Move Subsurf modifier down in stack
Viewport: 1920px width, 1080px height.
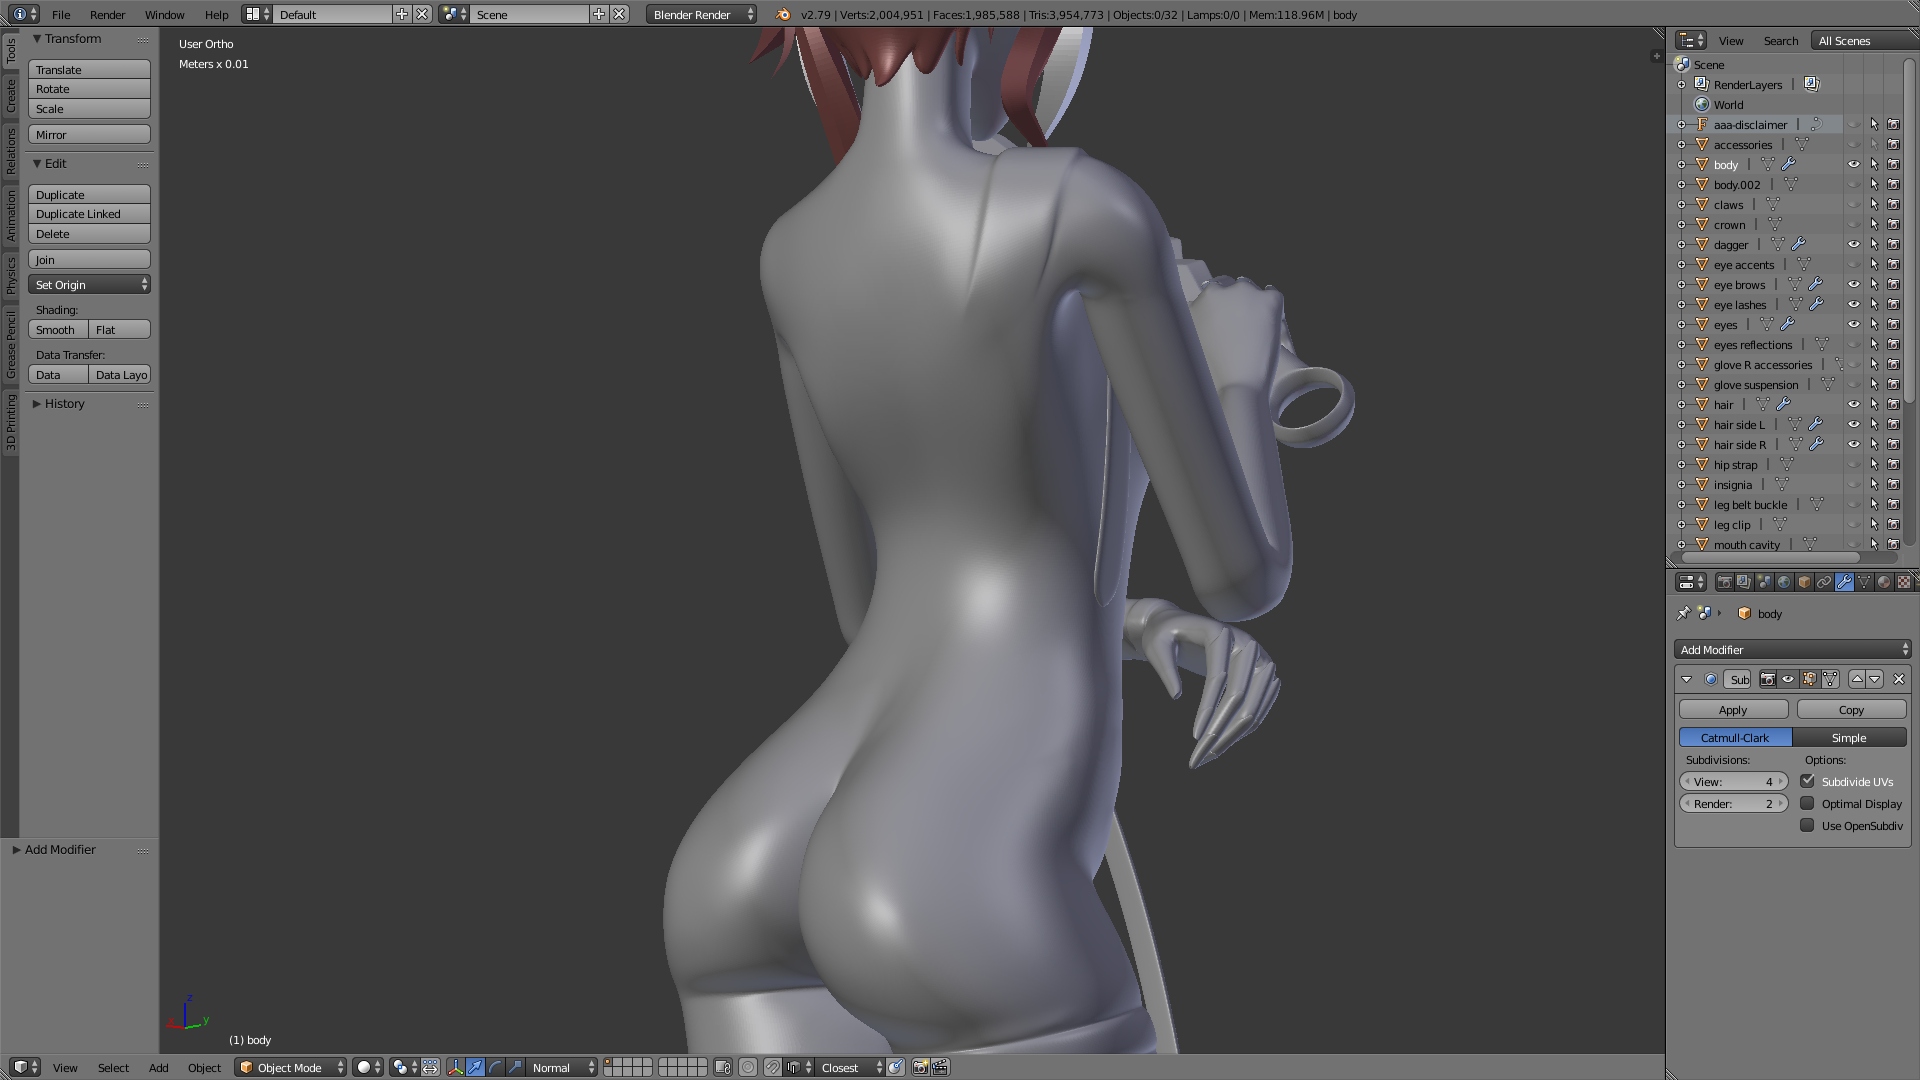click(1875, 679)
